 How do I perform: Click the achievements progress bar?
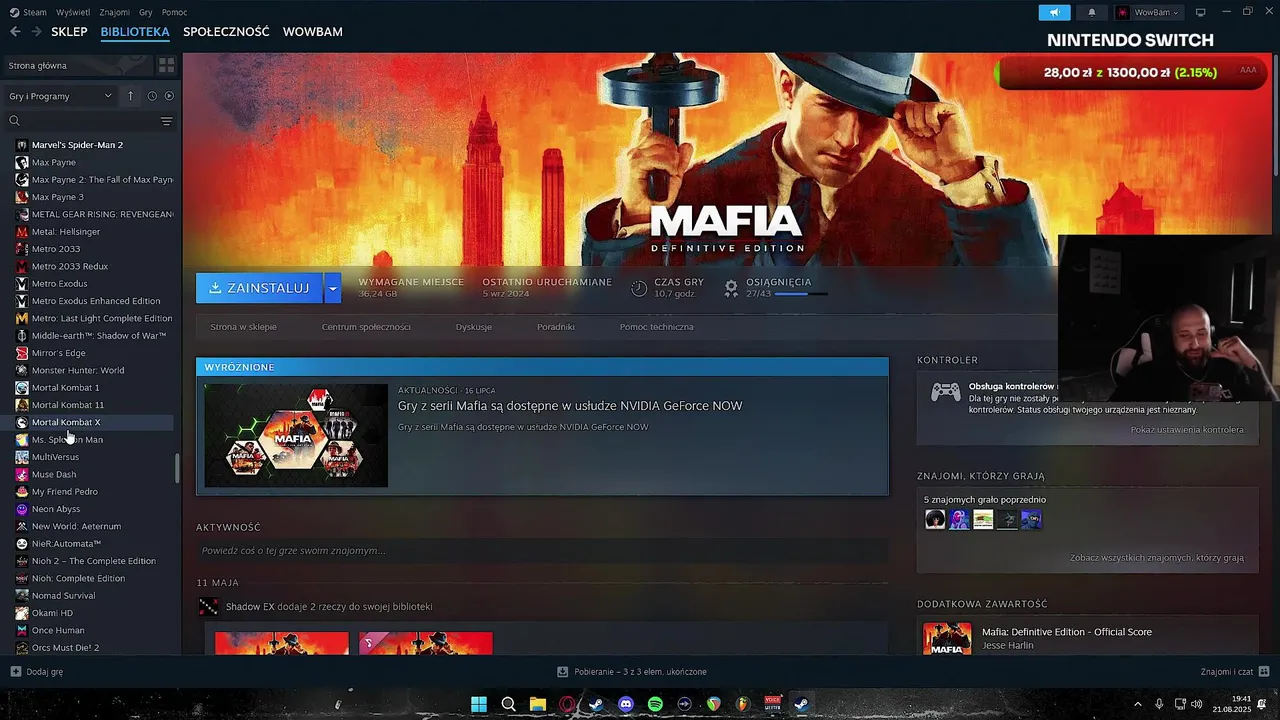(801, 294)
